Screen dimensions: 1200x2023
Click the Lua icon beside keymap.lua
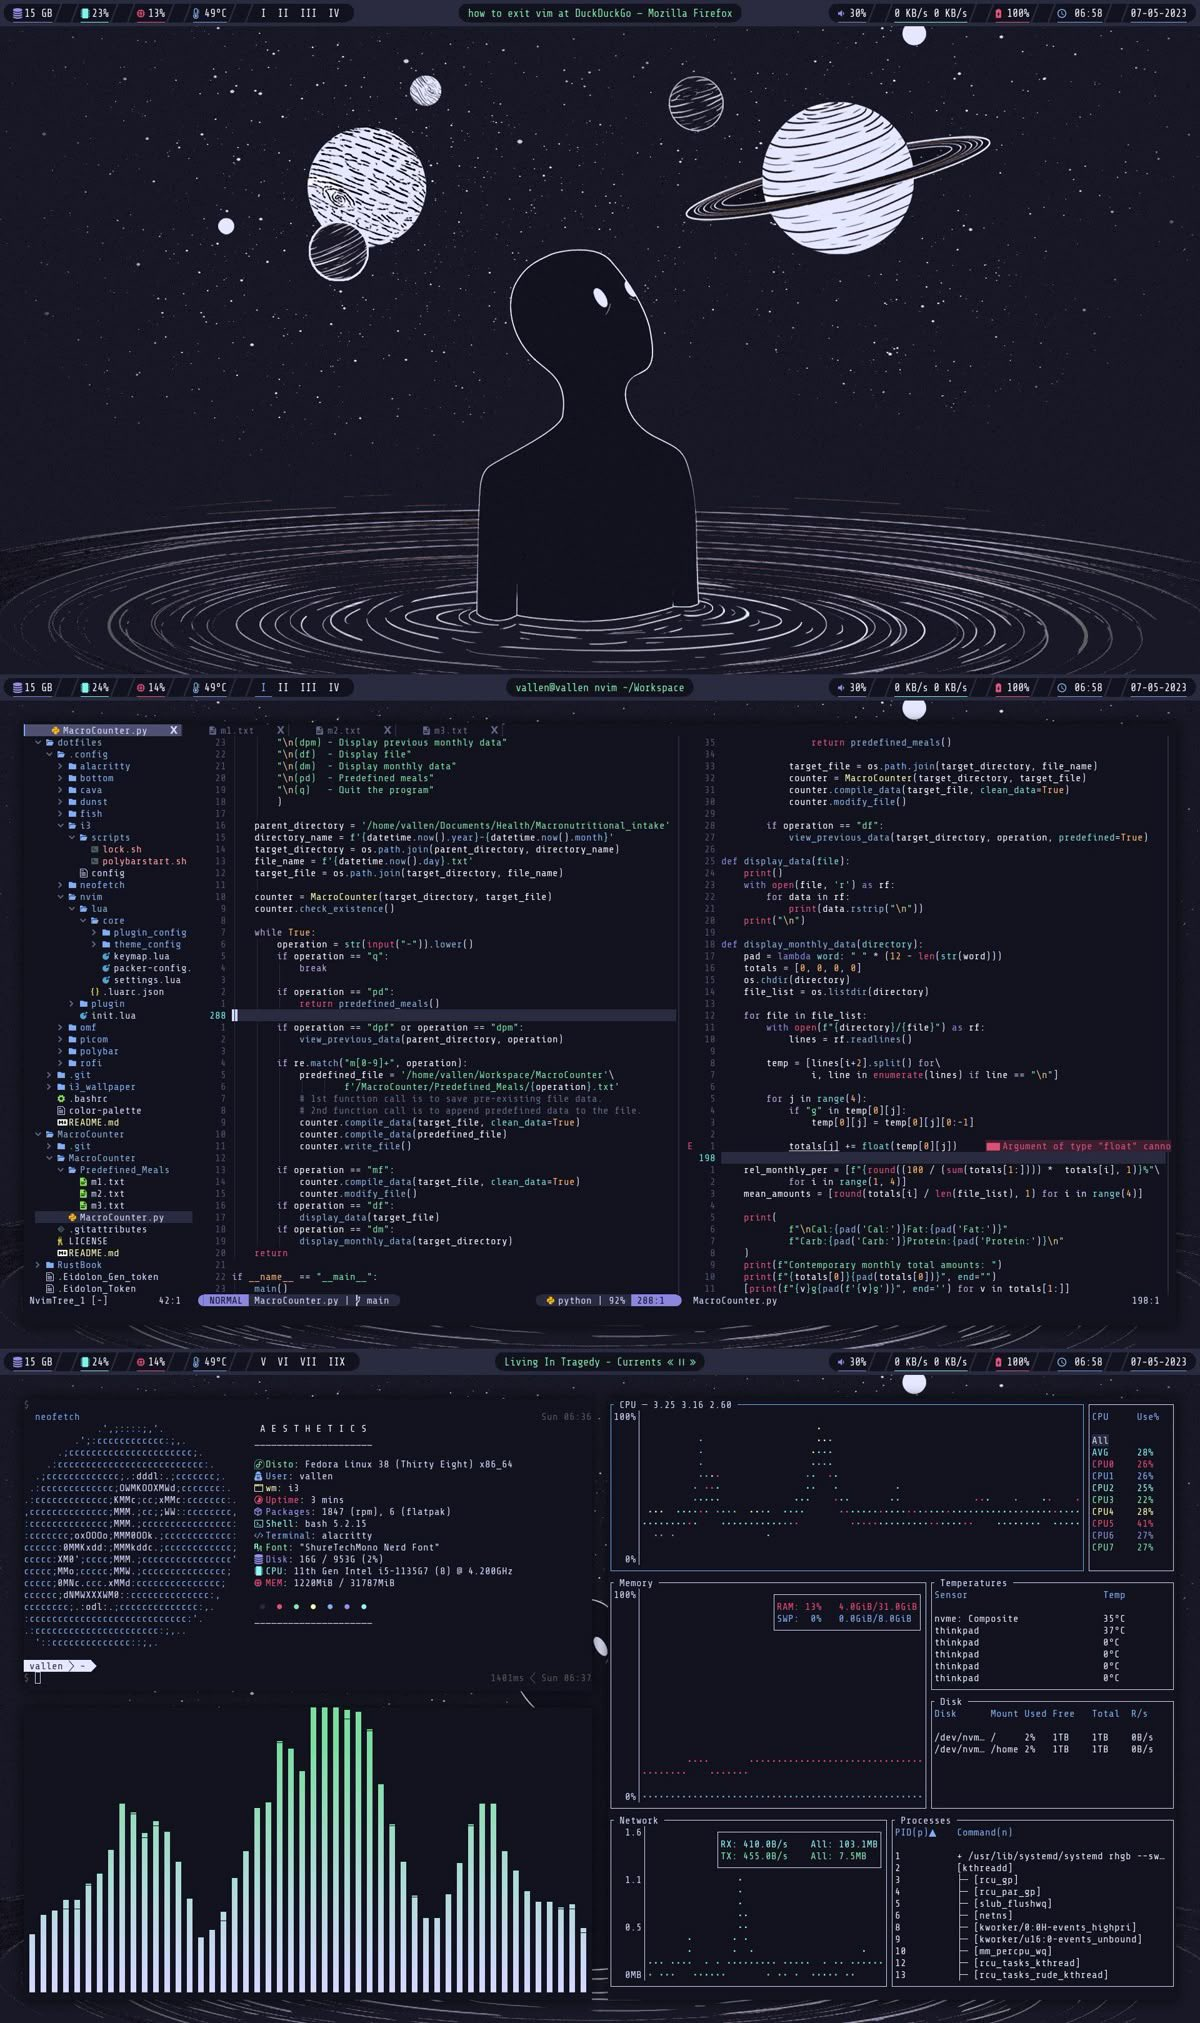tap(106, 956)
